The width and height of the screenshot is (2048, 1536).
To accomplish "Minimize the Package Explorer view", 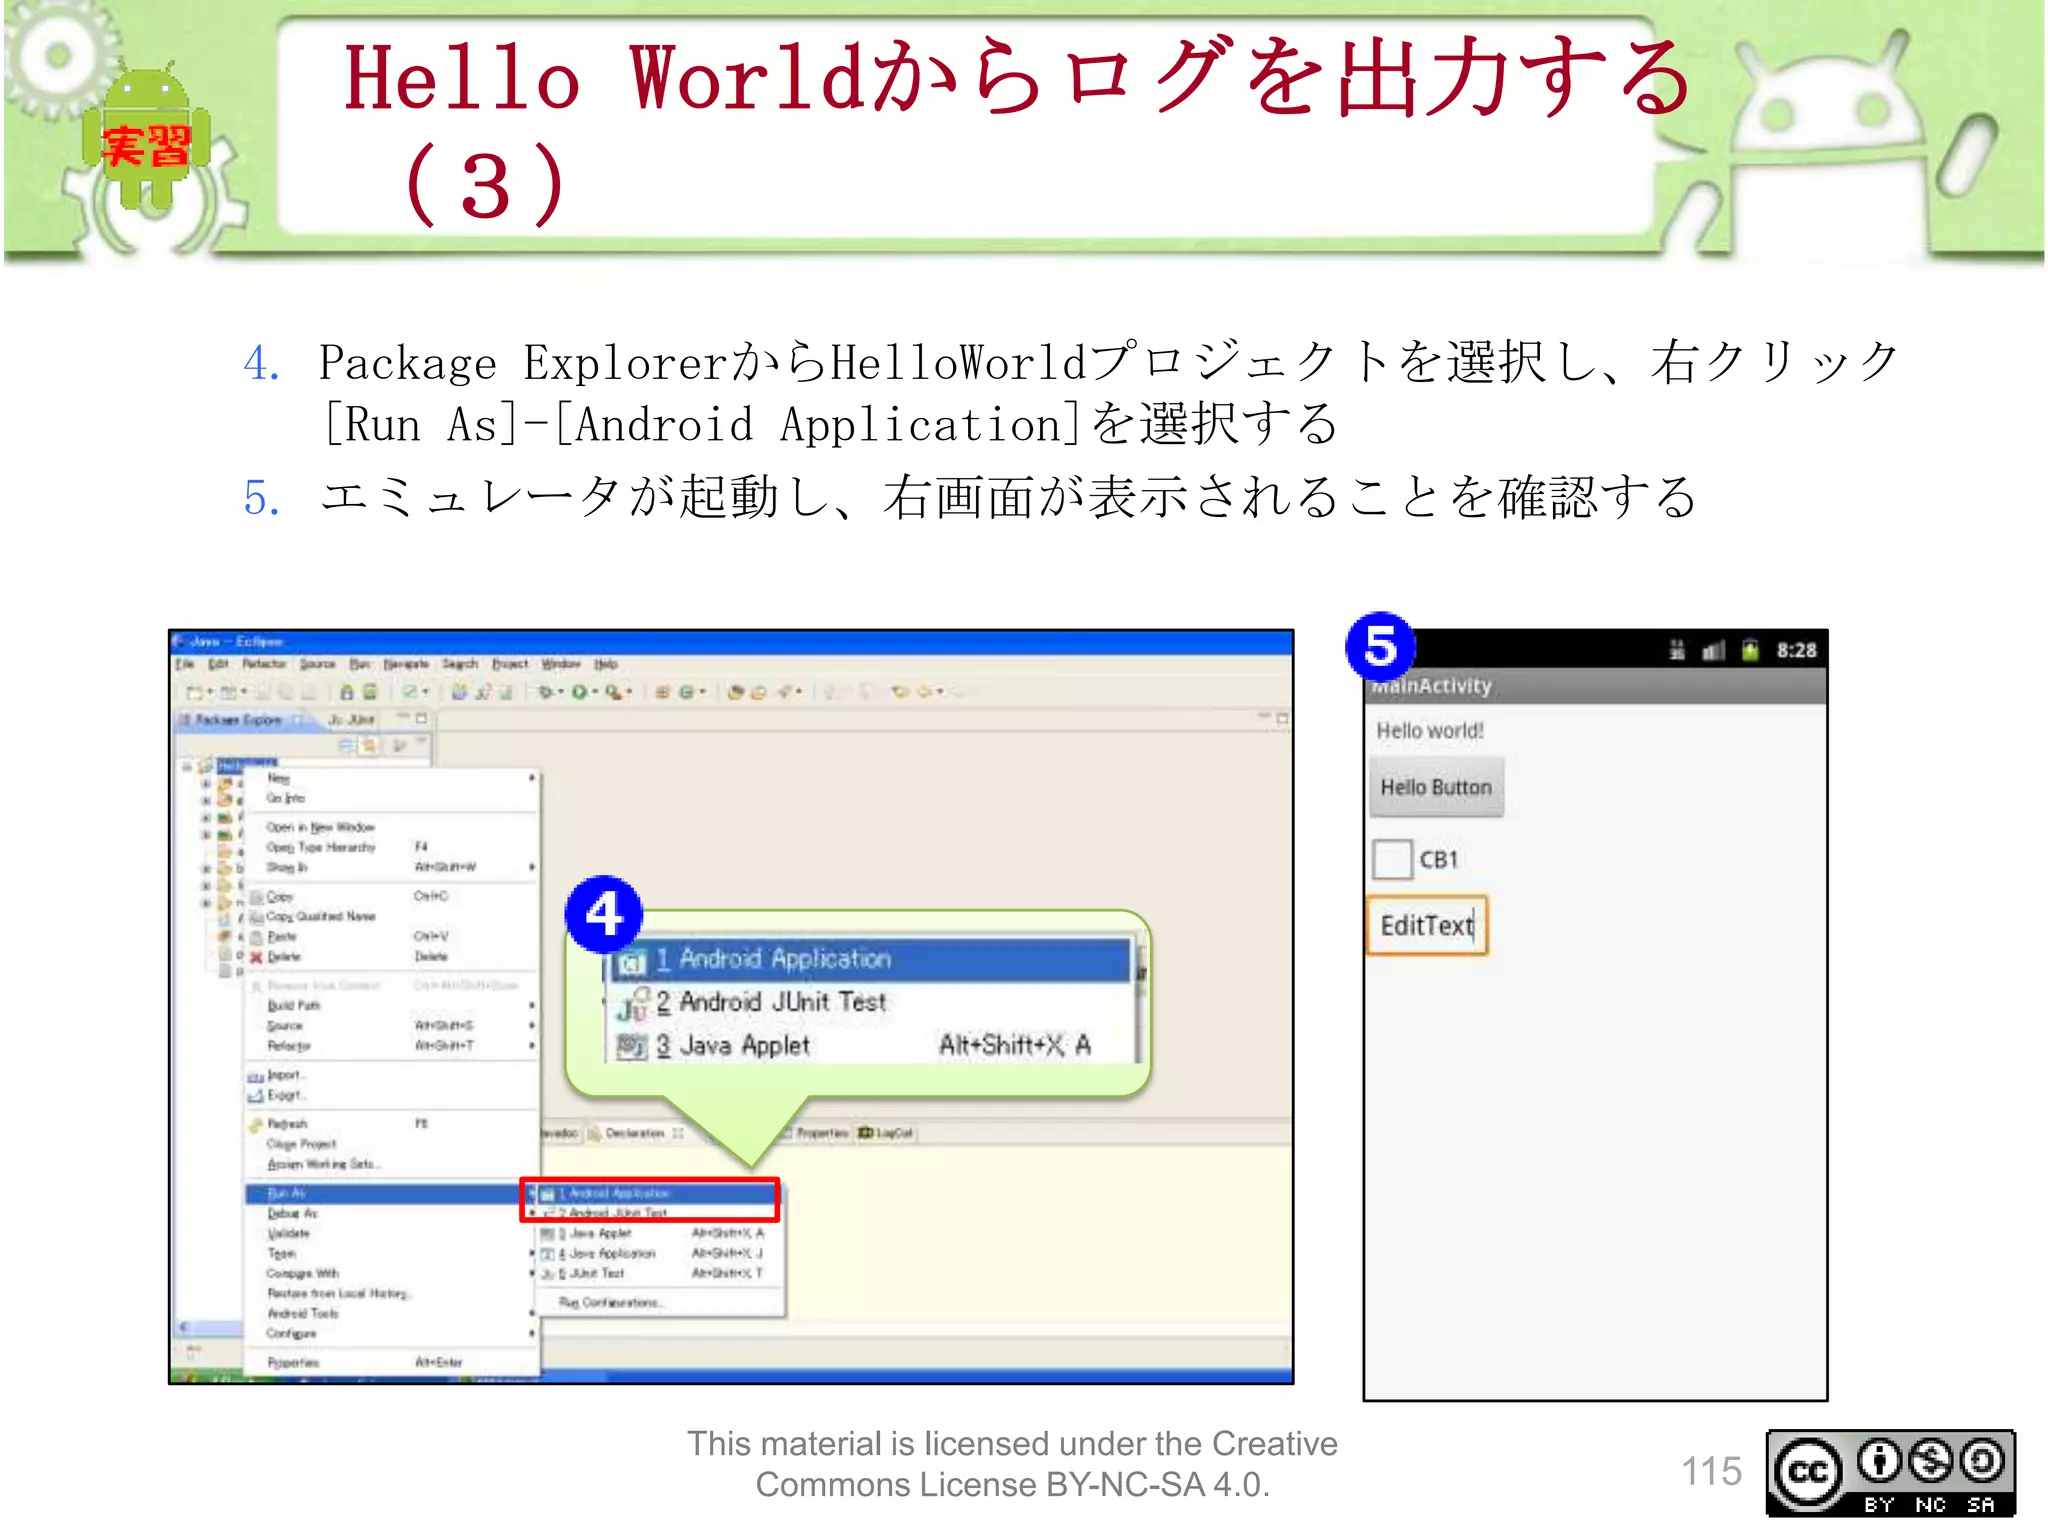I will (402, 718).
